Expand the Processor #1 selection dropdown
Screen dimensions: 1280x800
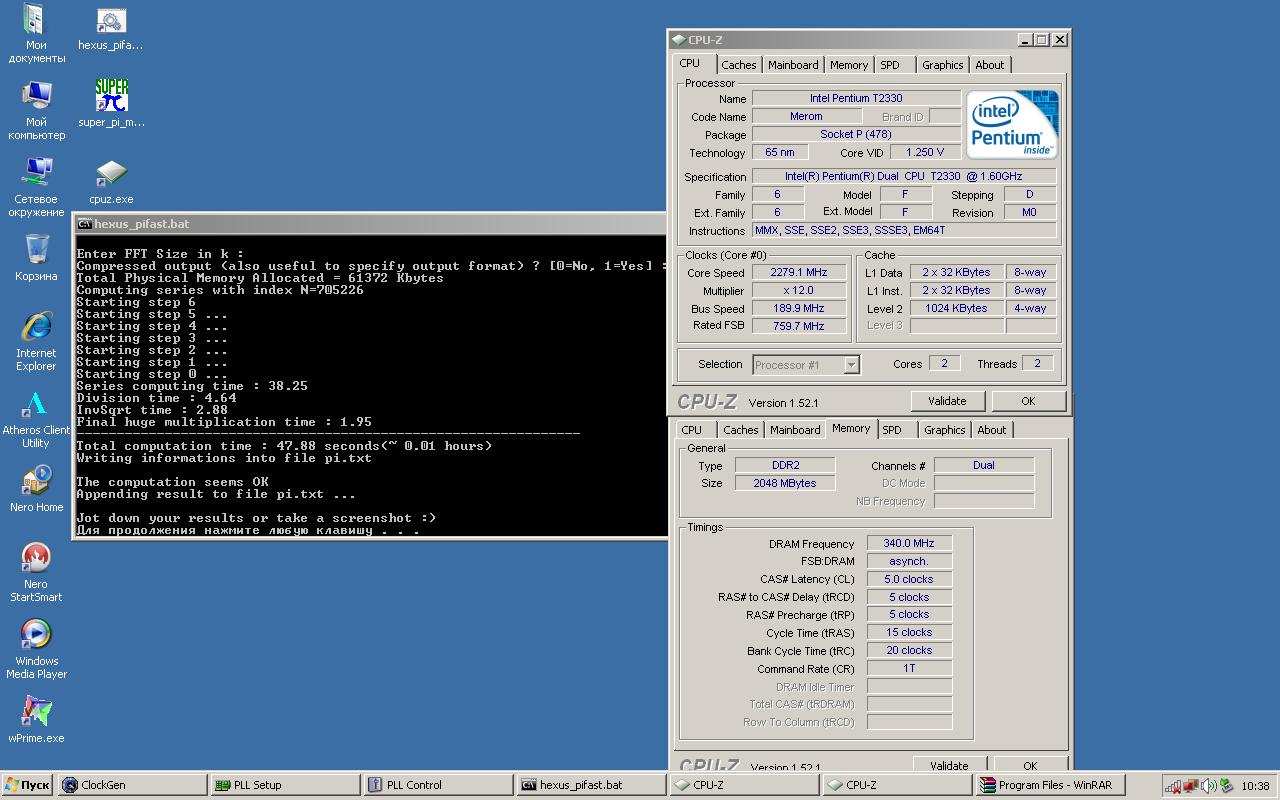851,365
